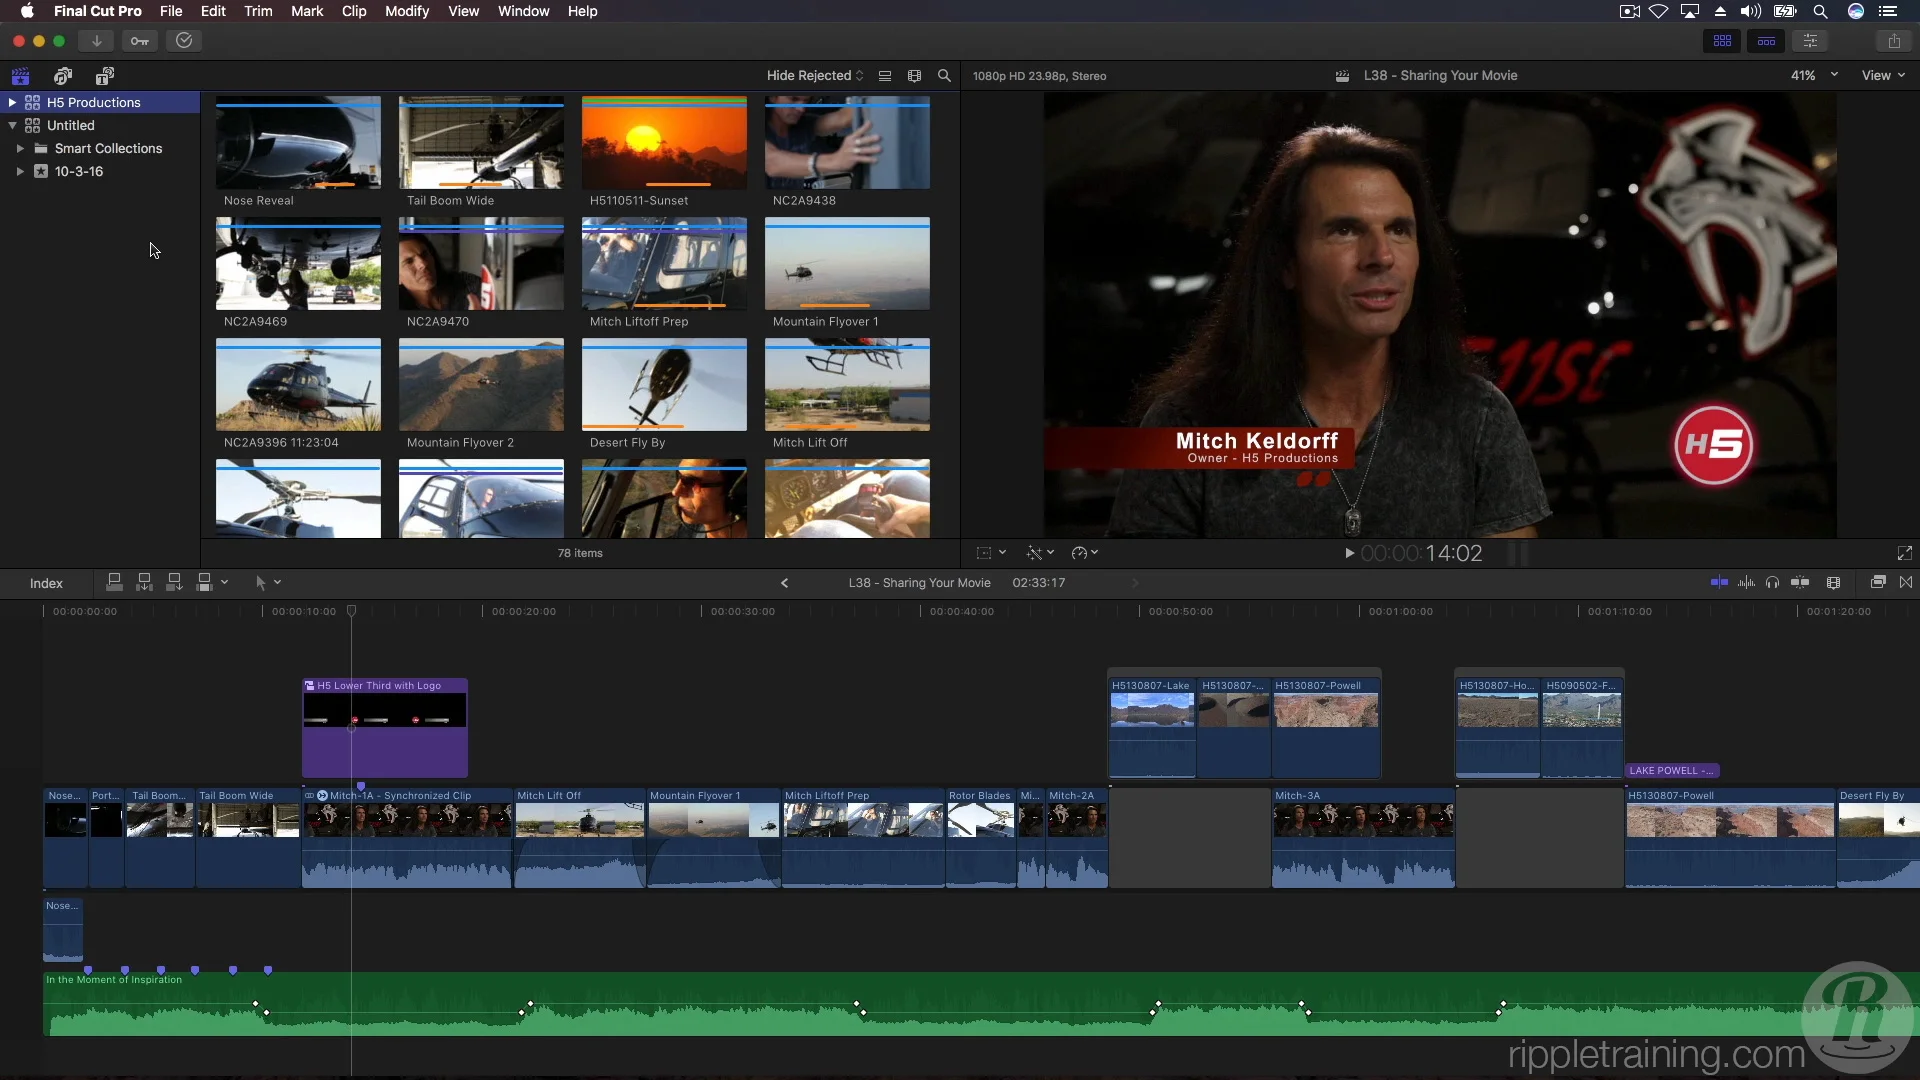
Task: Open the Titles and Generators sidebar
Action: coord(105,76)
